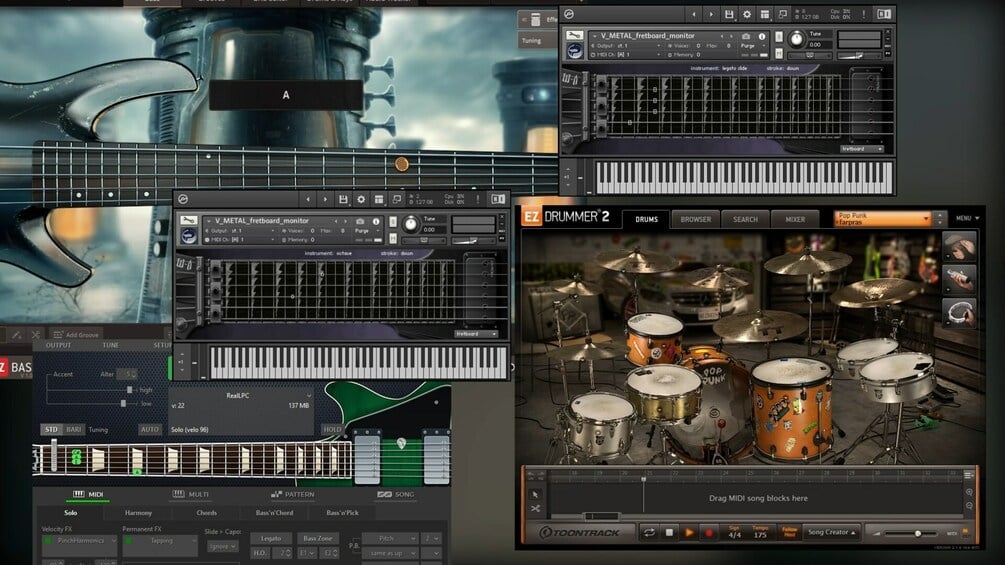Image resolution: width=1005 pixels, height=565 pixels.
Task: Click save icon in legato slide Kontakt window
Action: pyautogui.click(x=729, y=14)
